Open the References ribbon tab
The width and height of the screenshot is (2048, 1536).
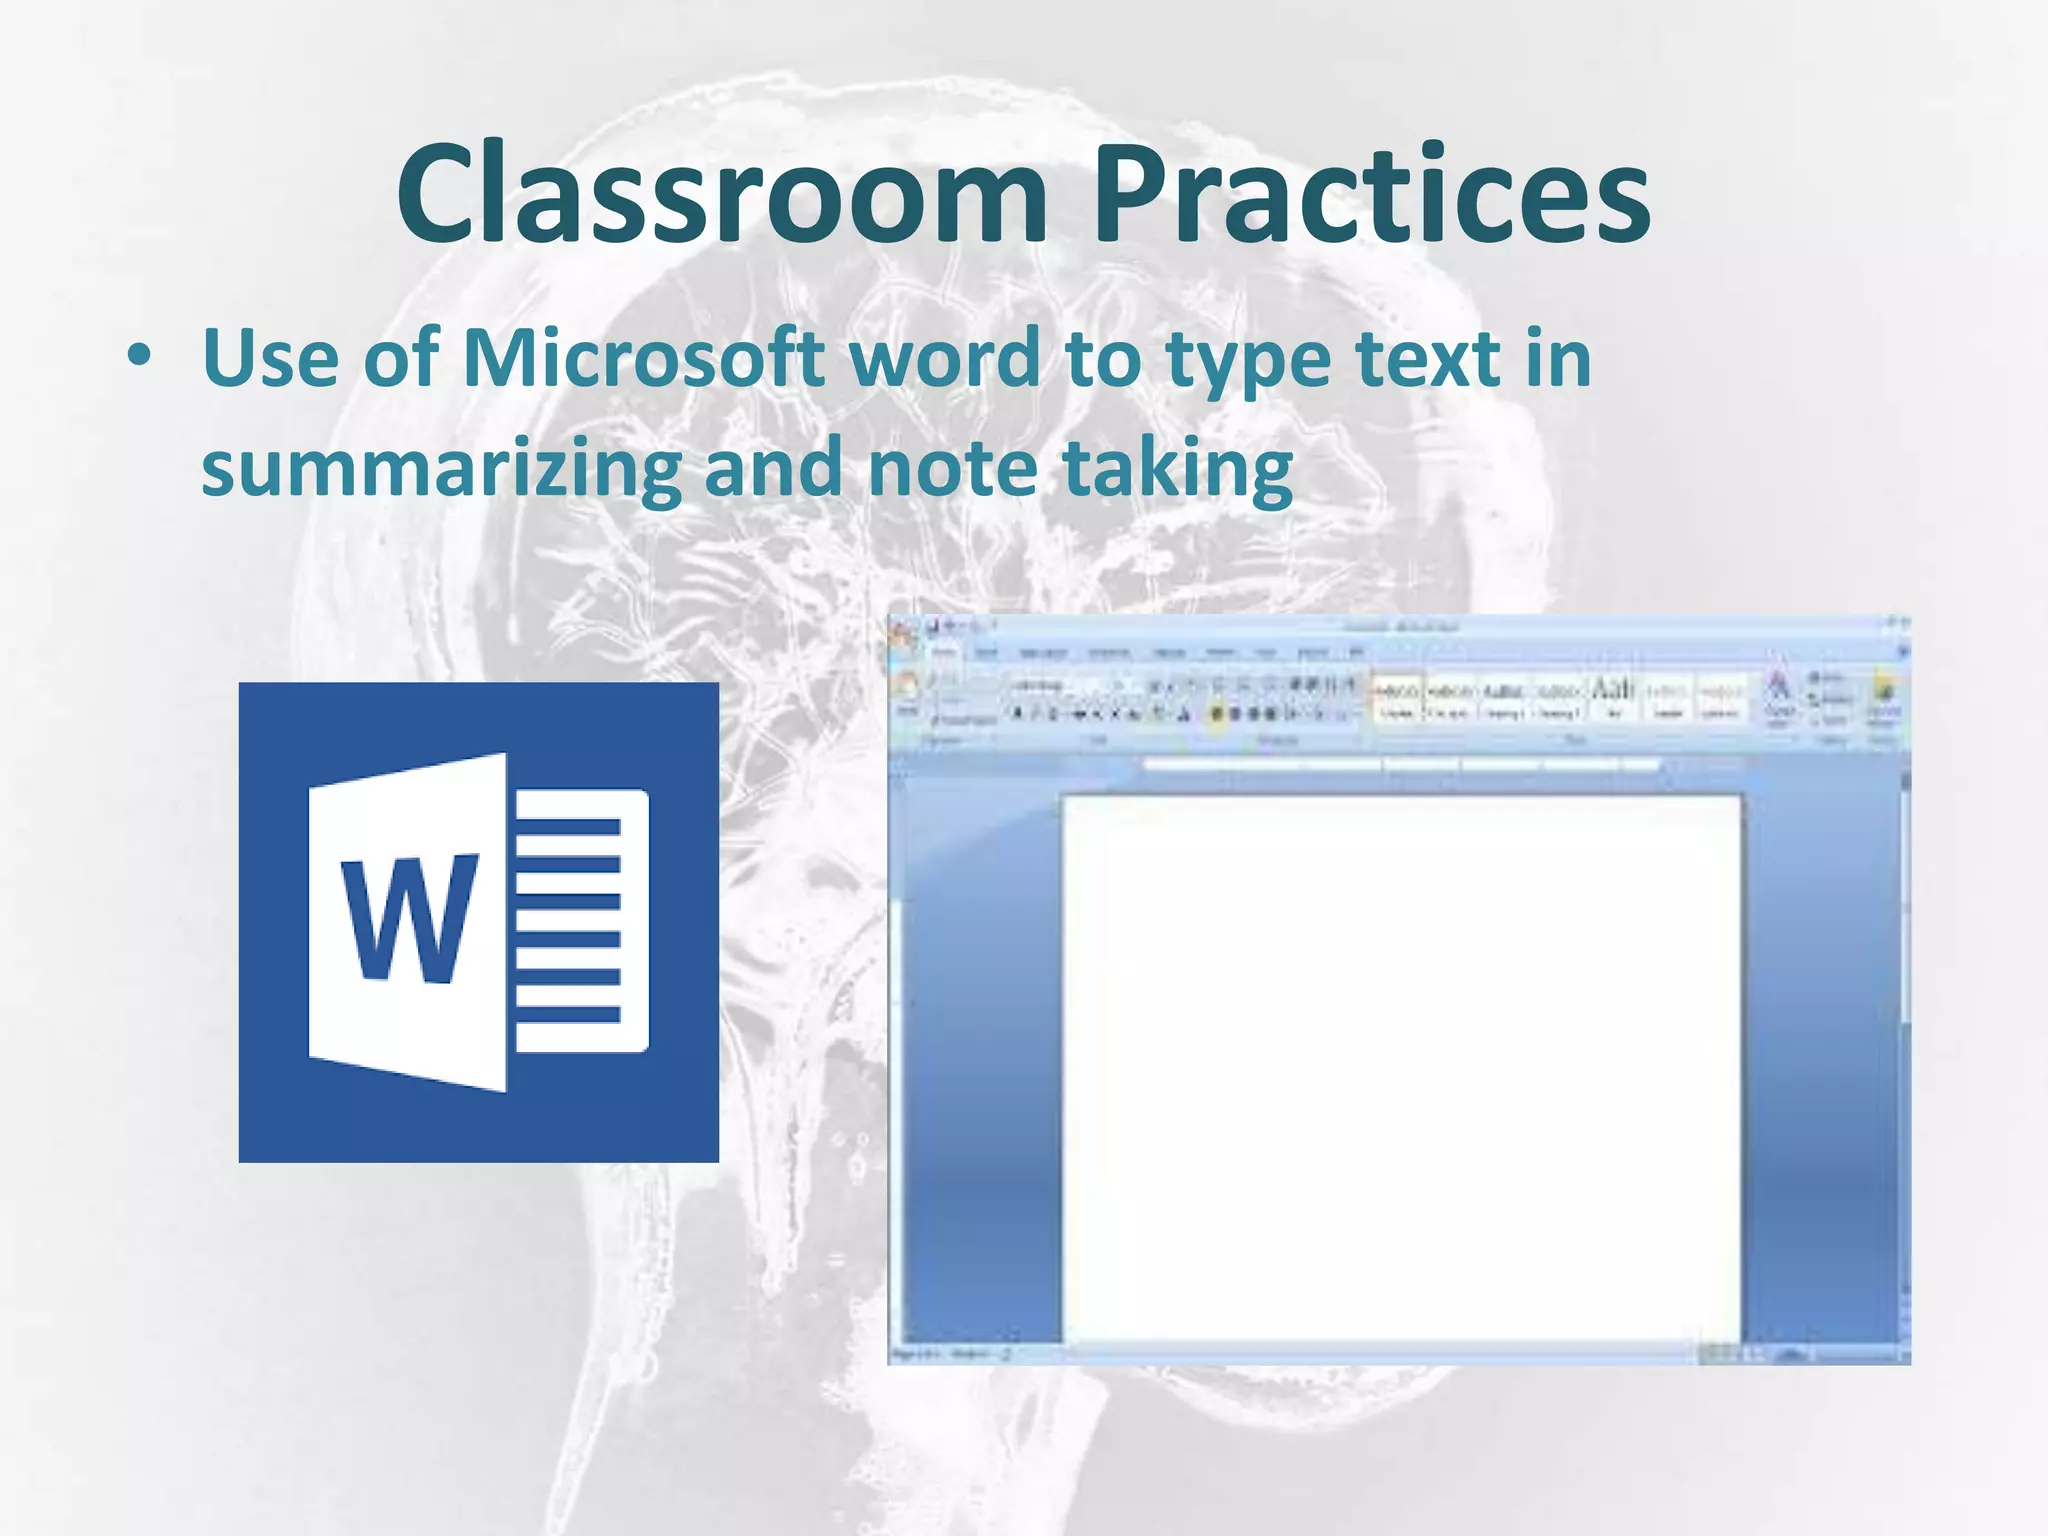[1109, 653]
